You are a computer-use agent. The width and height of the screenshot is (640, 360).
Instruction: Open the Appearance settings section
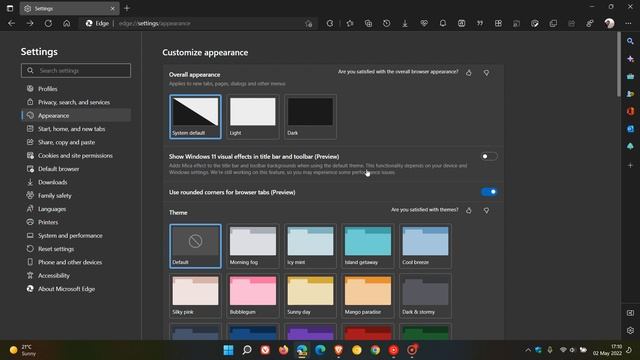76,116
